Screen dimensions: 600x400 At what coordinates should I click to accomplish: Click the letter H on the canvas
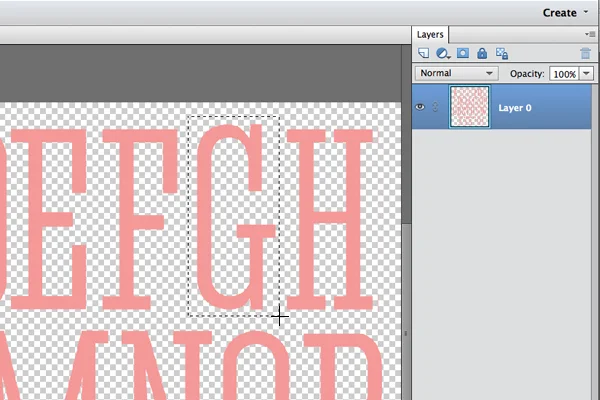(329, 219)
